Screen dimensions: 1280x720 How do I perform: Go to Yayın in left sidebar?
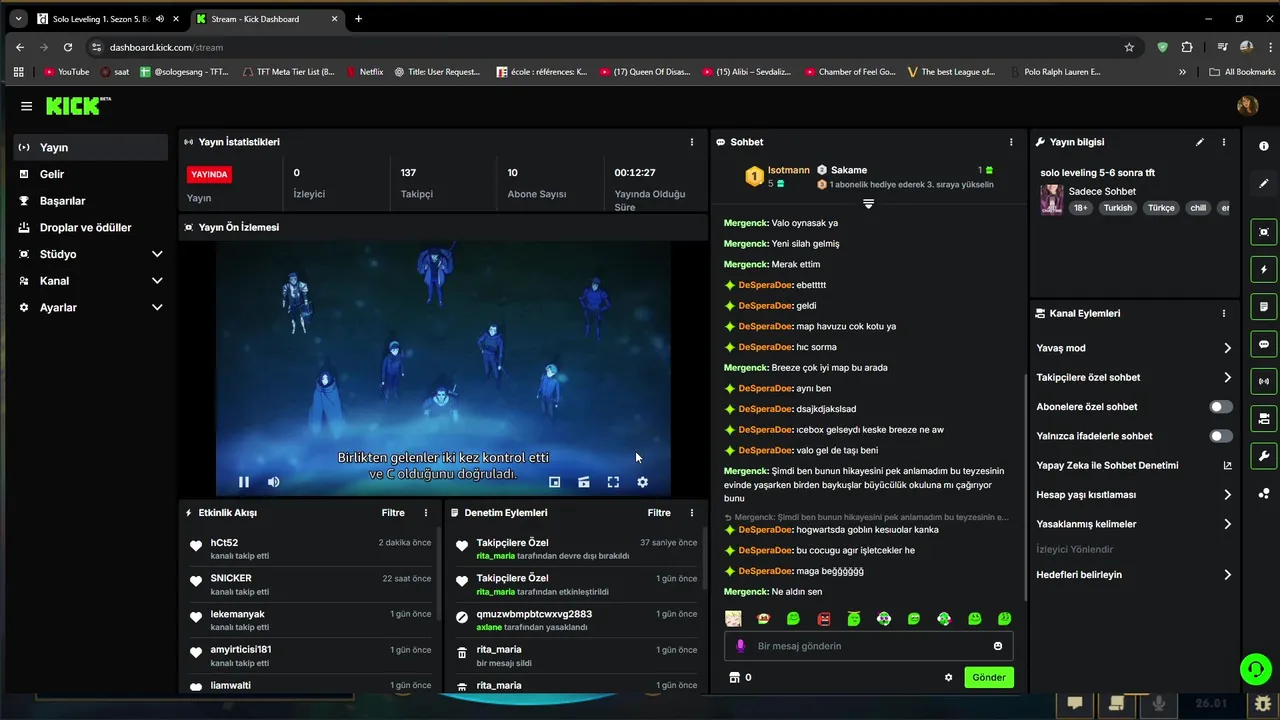tap(90, 147)
